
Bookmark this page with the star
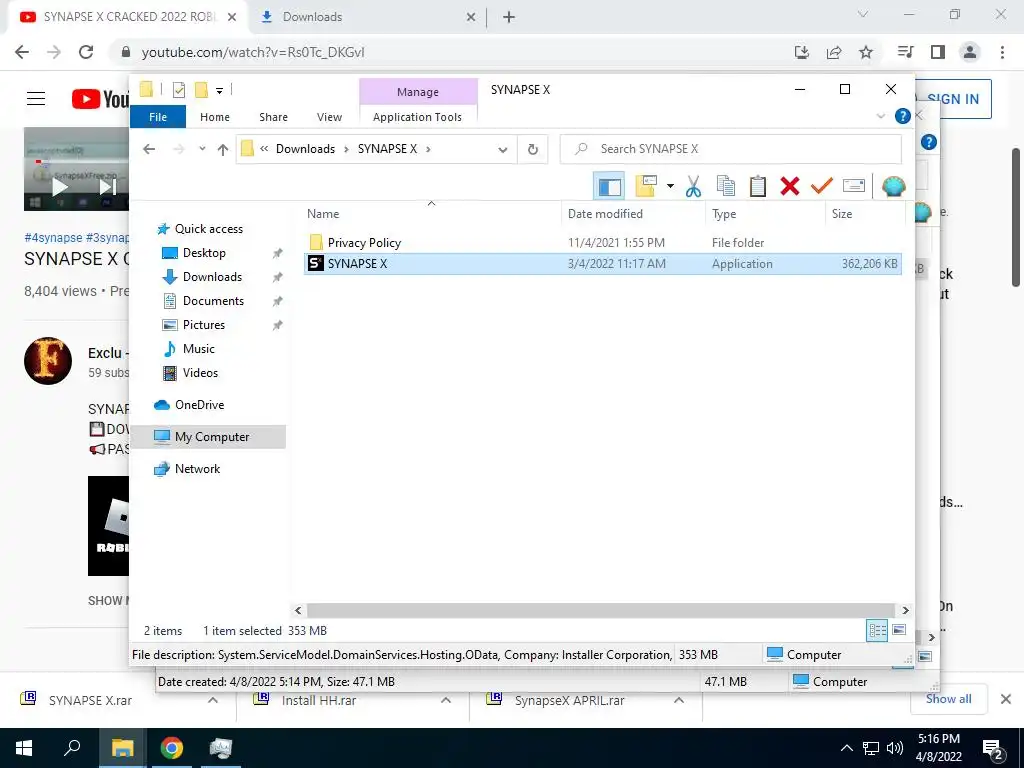pyautogui.click(x=866, y=52)
